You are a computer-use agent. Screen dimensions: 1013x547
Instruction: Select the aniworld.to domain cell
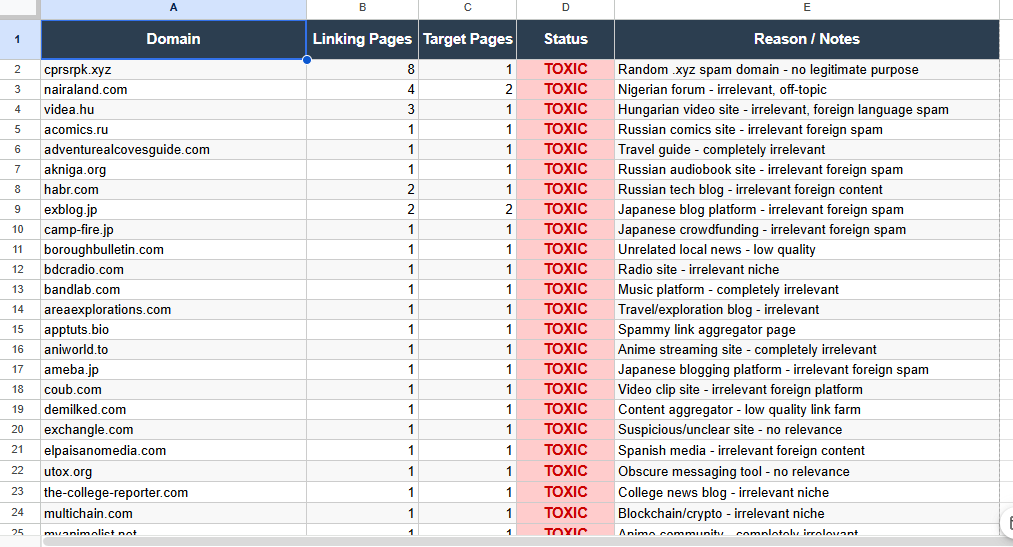tap(173, 350)
